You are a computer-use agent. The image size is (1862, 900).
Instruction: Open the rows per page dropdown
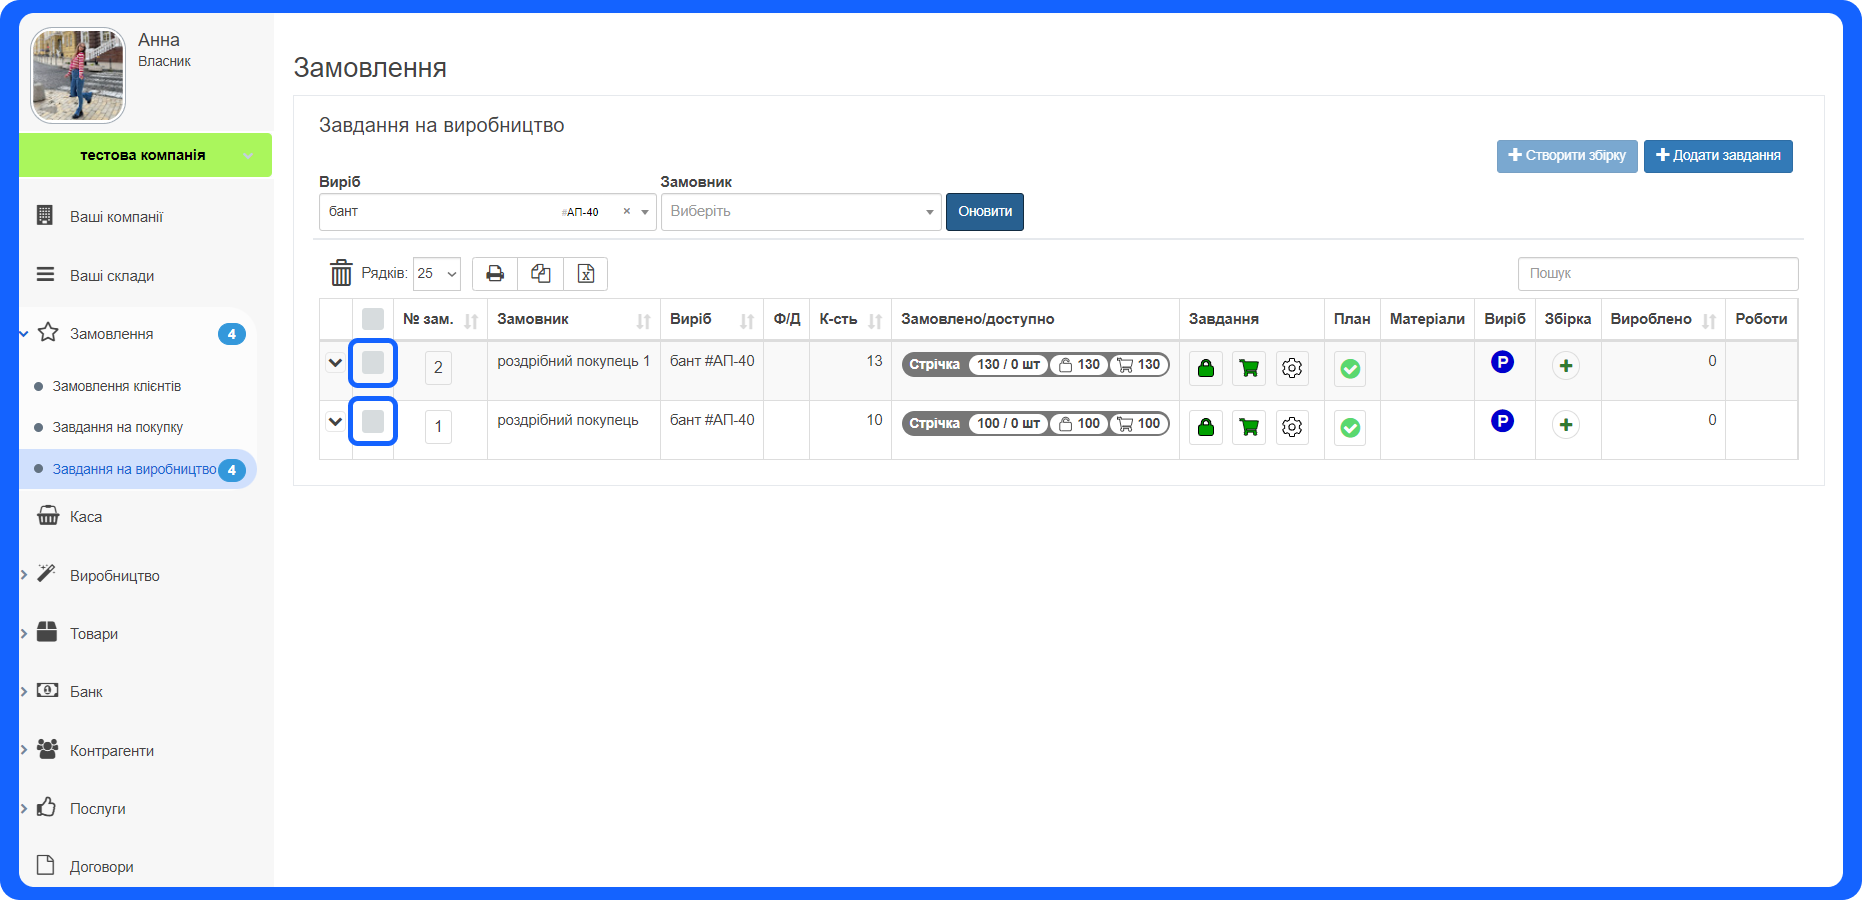click(x=437, y=274)
